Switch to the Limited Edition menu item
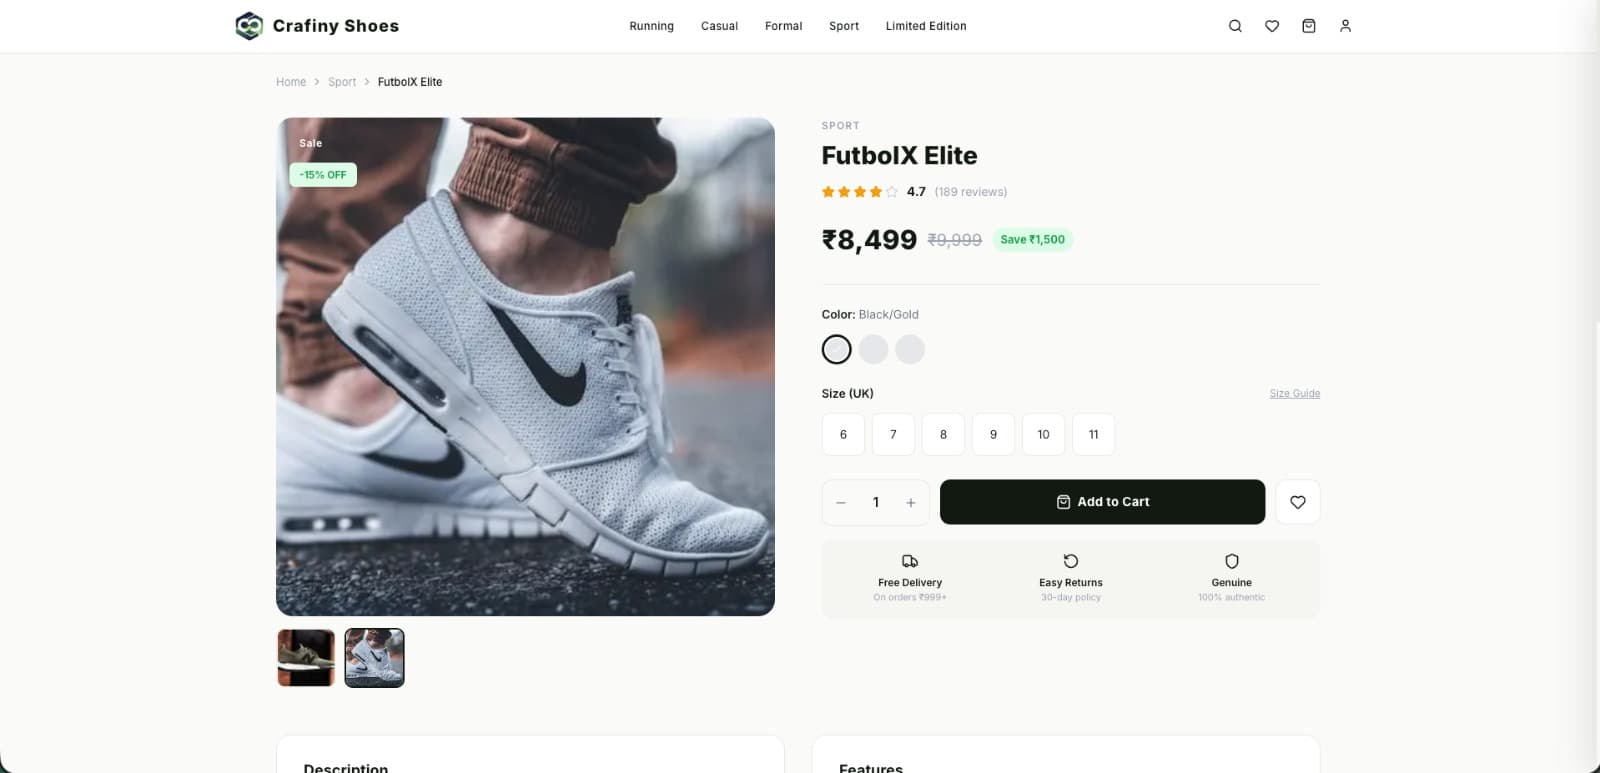Screen dimensions: 1600x773 point(925,26)
